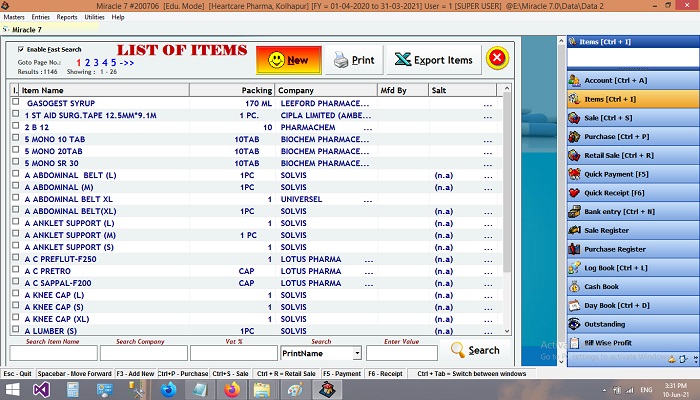
Task: Open the Purchase [Ctrl + P] shortcut icon
Action: [x=574, y=137]
